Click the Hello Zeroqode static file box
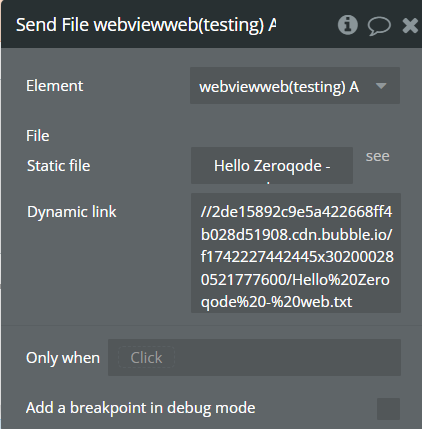 272,166
